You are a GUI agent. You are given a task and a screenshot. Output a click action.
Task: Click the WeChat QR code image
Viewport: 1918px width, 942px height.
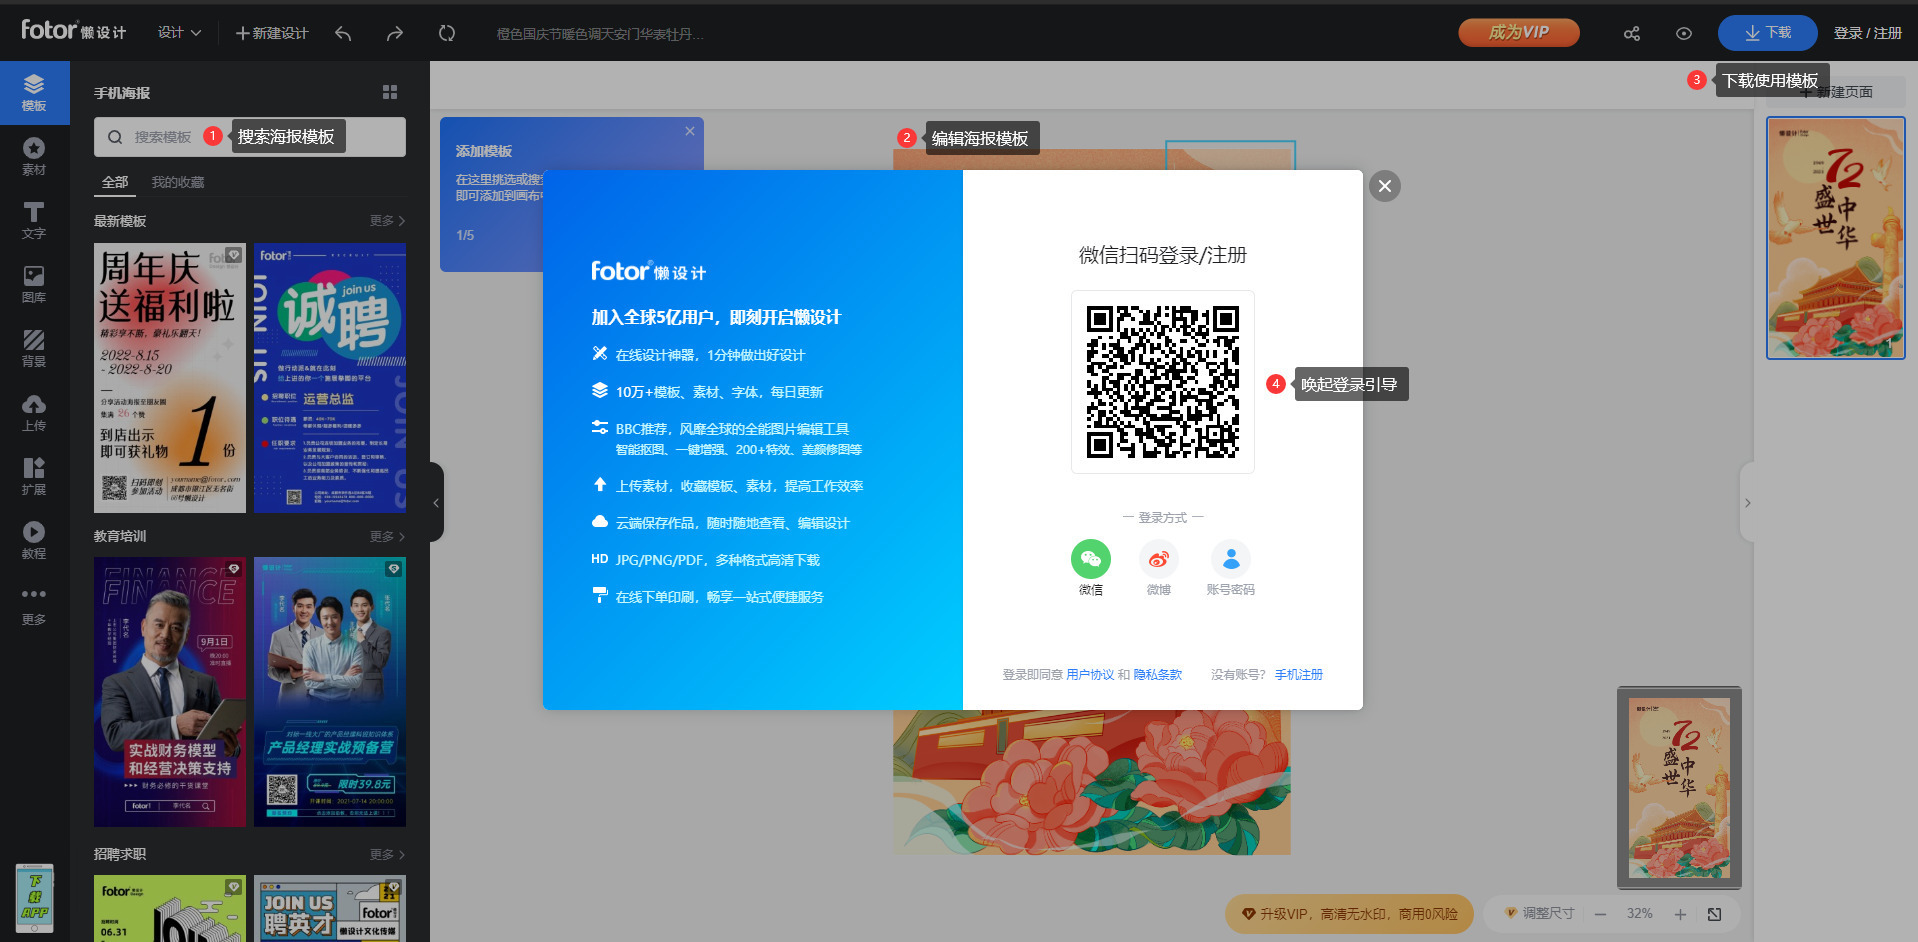click(x=1163, y=382)
